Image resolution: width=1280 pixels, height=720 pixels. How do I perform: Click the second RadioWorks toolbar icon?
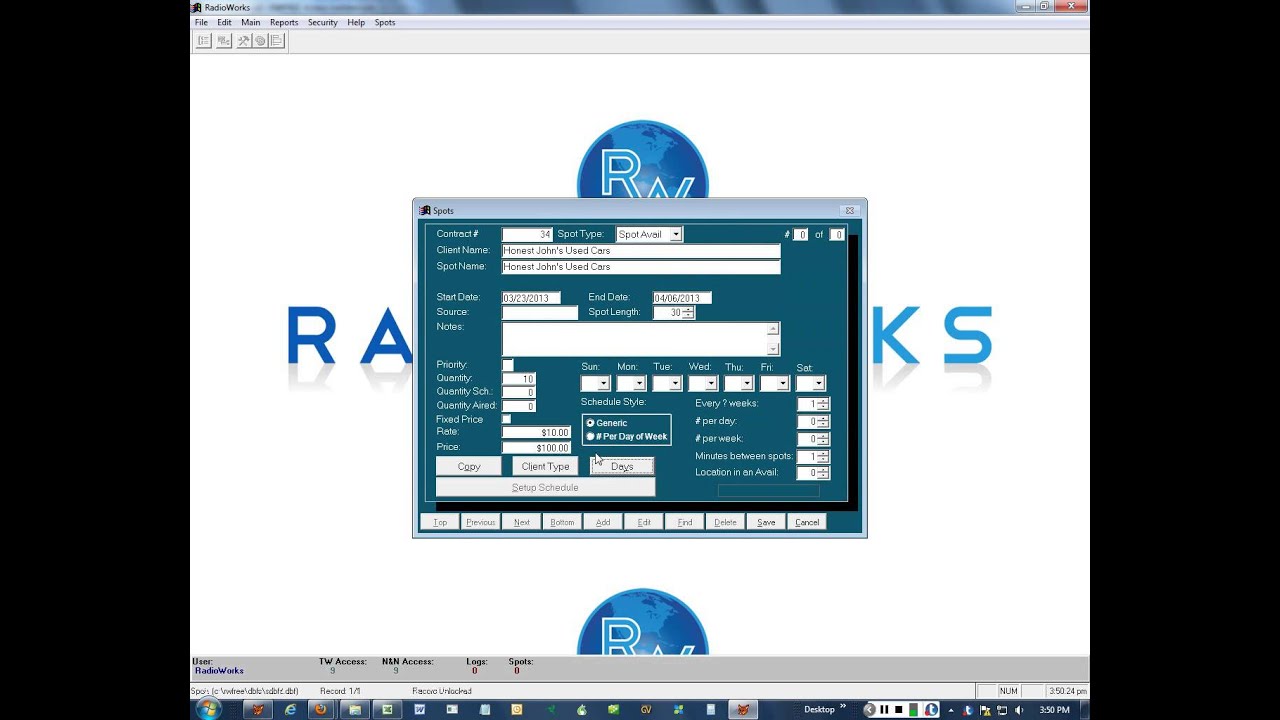[x=224, y=41]
